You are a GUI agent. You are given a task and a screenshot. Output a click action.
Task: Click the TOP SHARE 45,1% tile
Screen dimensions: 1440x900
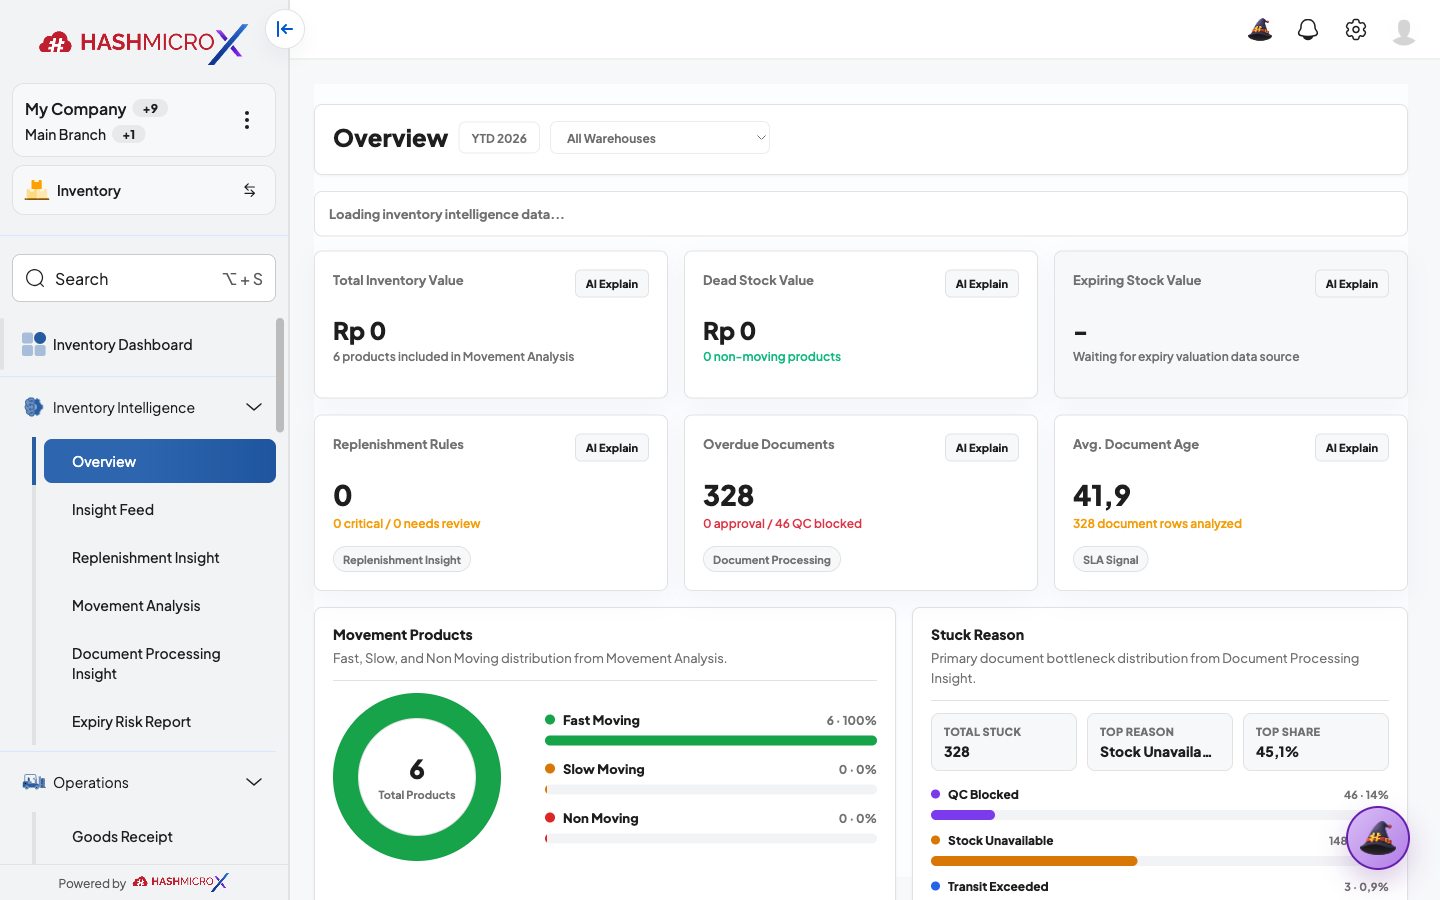pyautogui.click(x=1316, y=742)
